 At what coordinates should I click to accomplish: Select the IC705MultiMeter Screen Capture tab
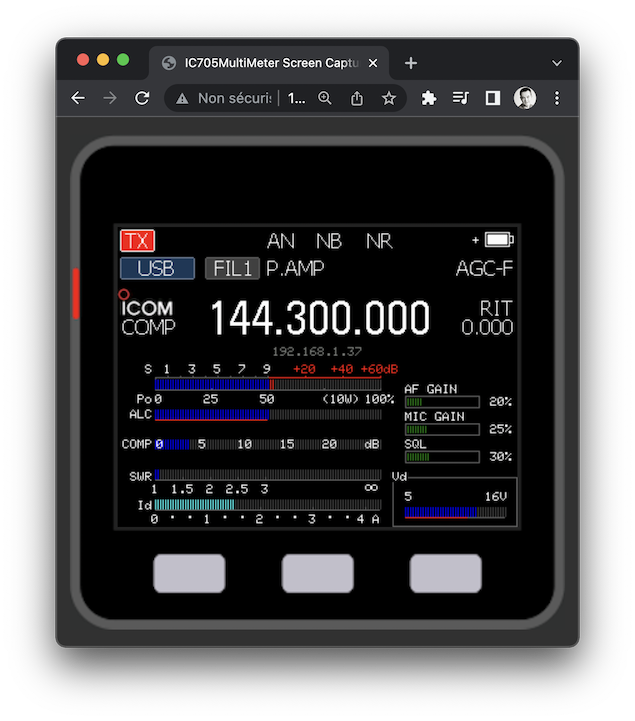click(x=269, y=63)
